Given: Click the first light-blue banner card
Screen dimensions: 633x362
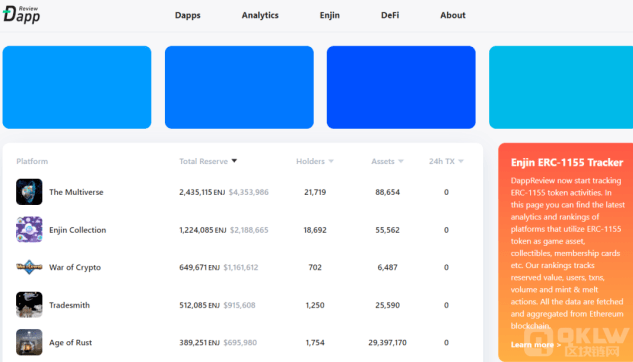Looking at the screenshot, I should (x=77, y=87).
